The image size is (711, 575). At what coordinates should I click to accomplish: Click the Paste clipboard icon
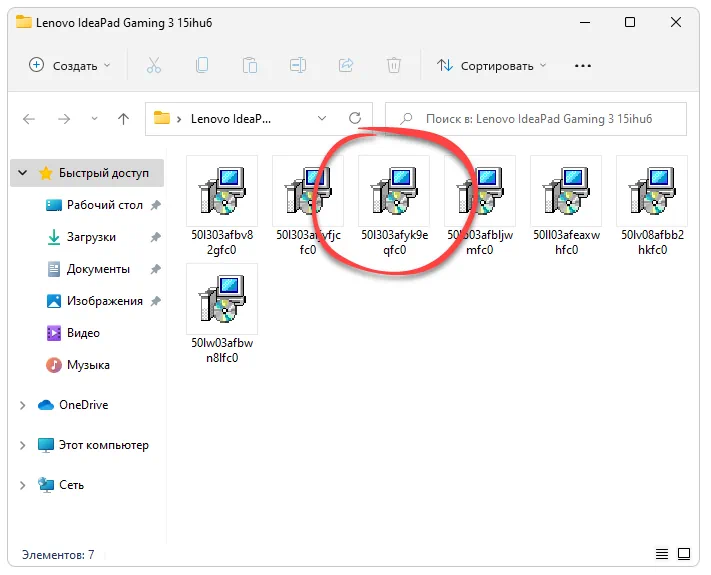coord(250,65)
